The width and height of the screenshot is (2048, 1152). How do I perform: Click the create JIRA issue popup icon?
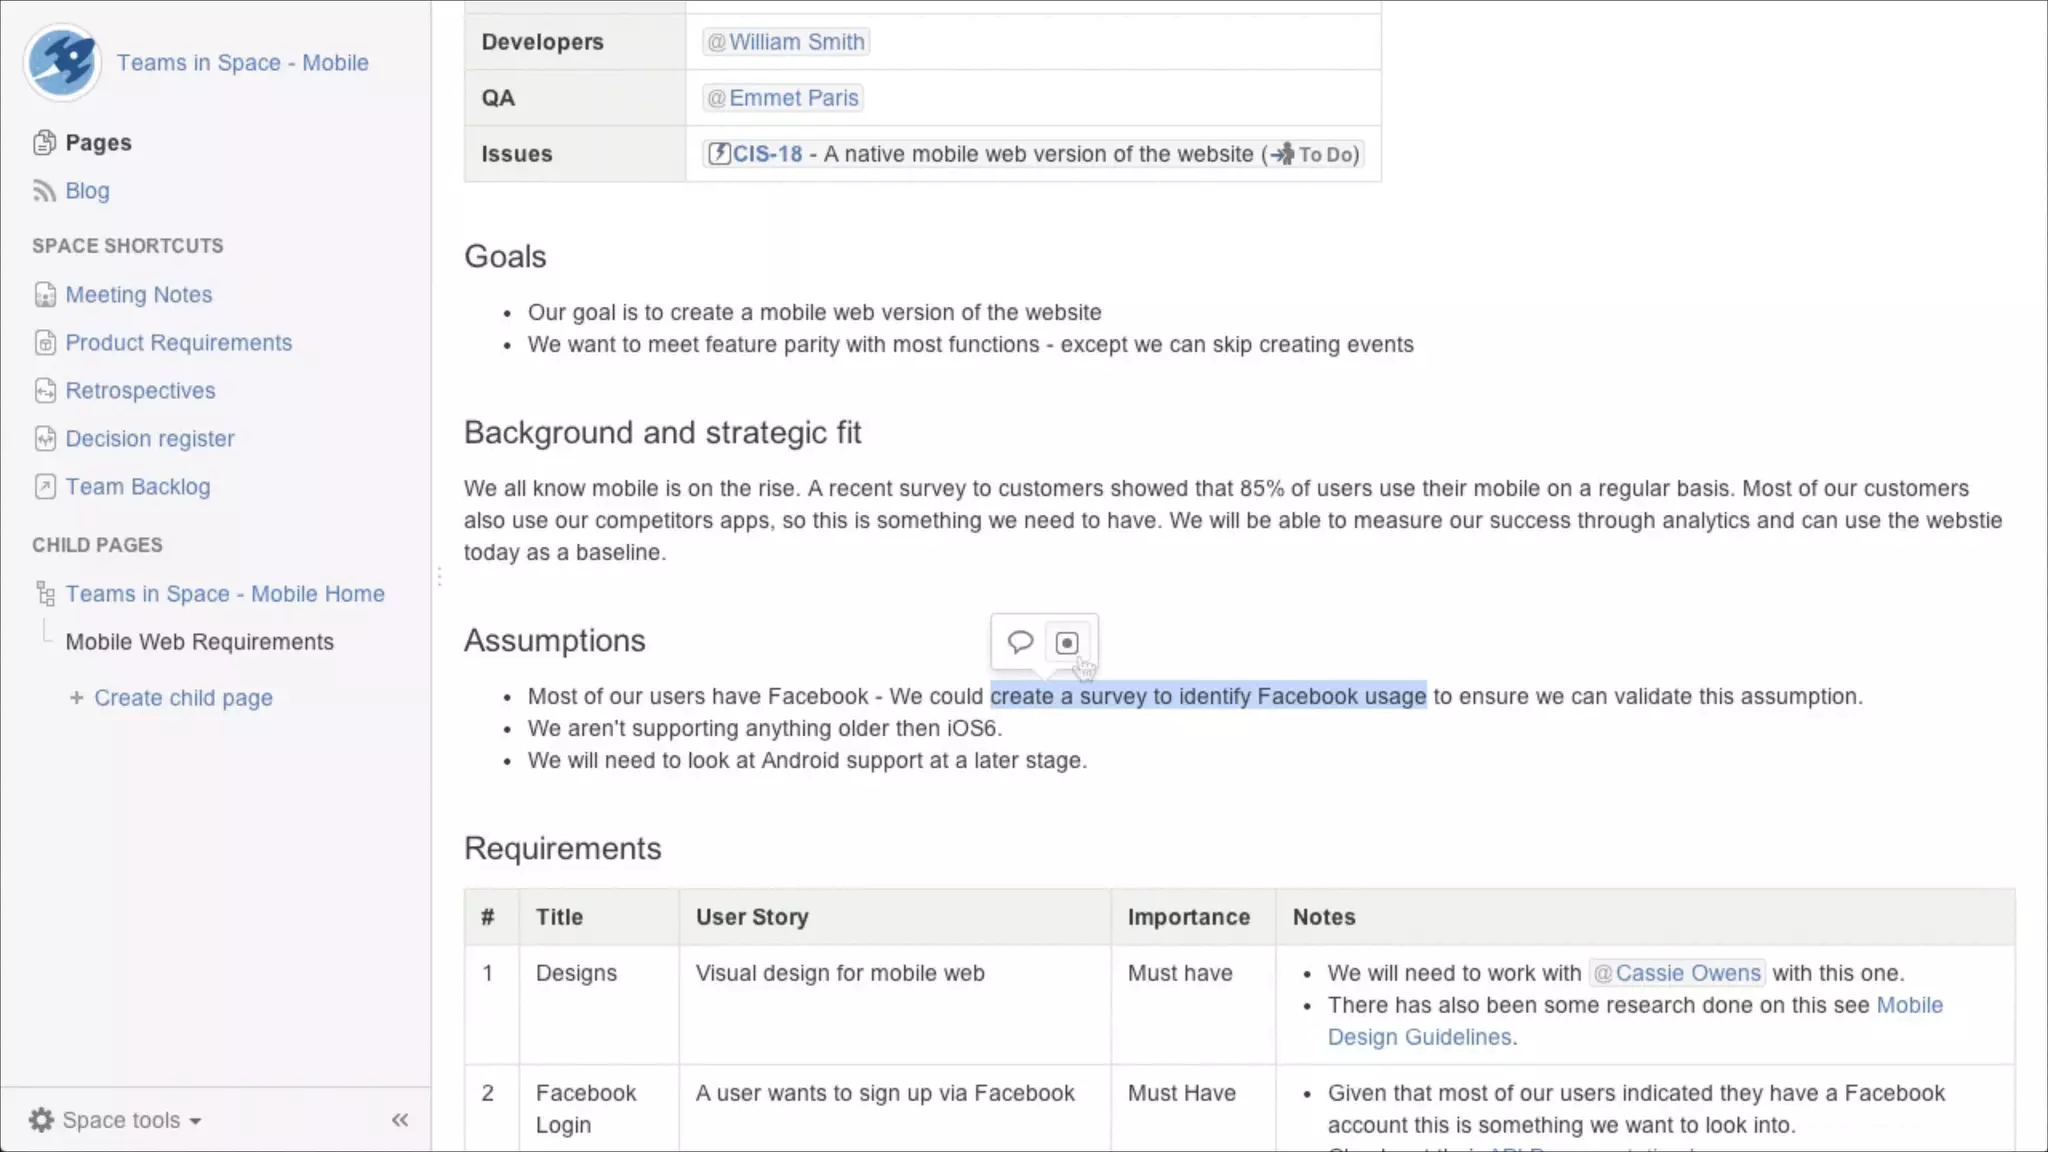coord(1067,643)
